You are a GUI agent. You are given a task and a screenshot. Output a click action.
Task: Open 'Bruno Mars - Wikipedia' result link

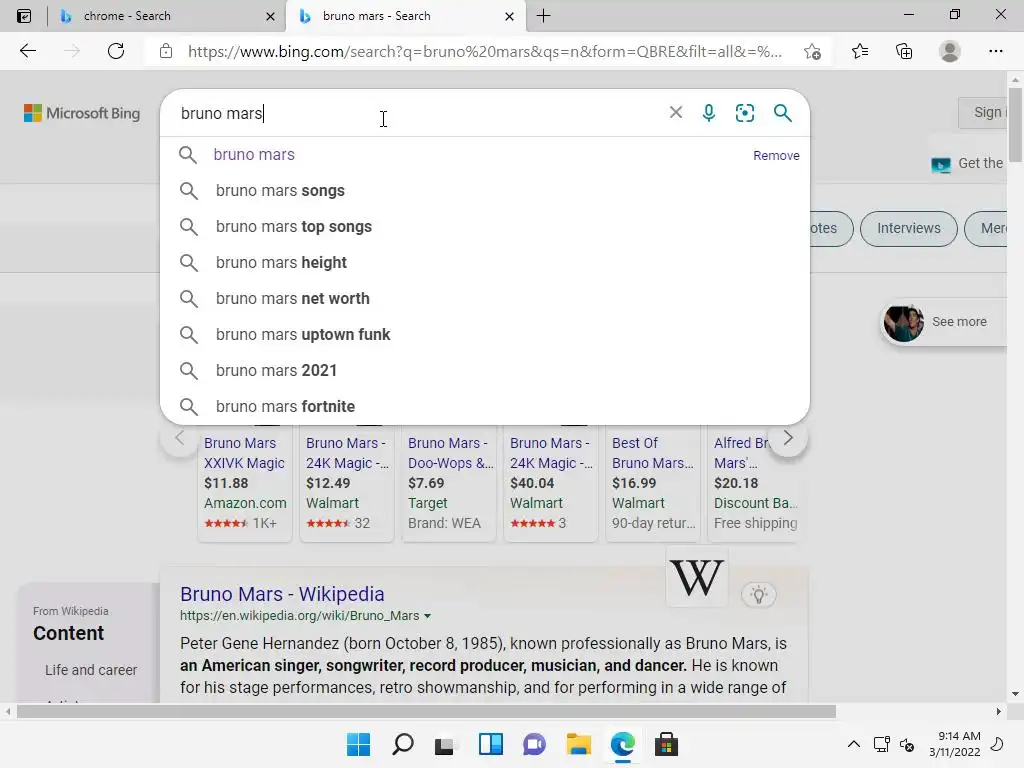282,594
